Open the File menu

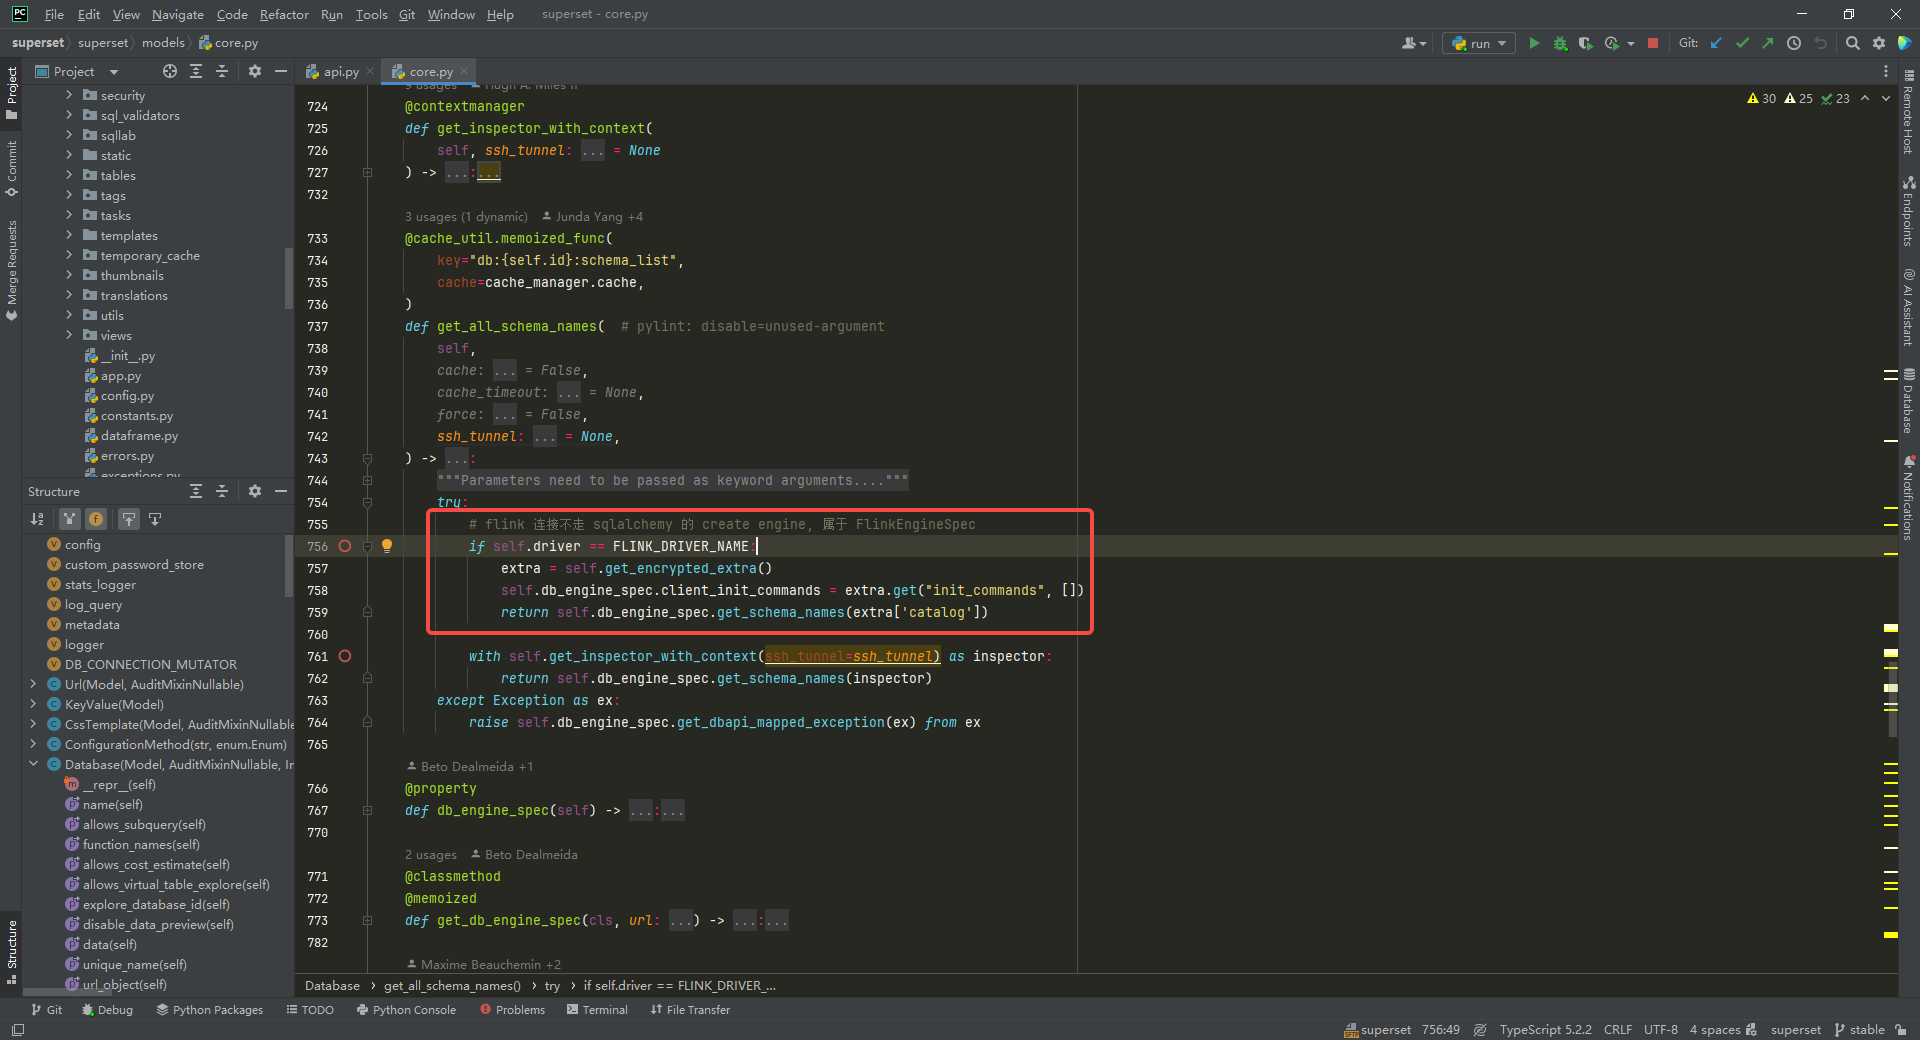pyautogui.click(x=54, y=14)
